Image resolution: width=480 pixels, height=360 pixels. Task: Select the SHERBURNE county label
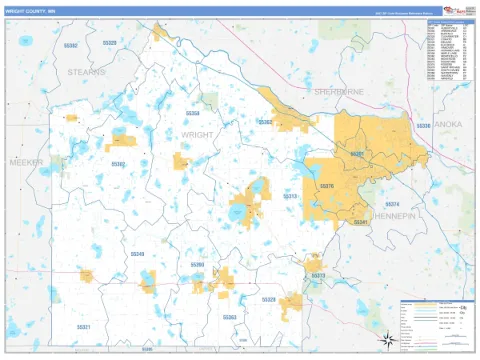pos(339,92)
